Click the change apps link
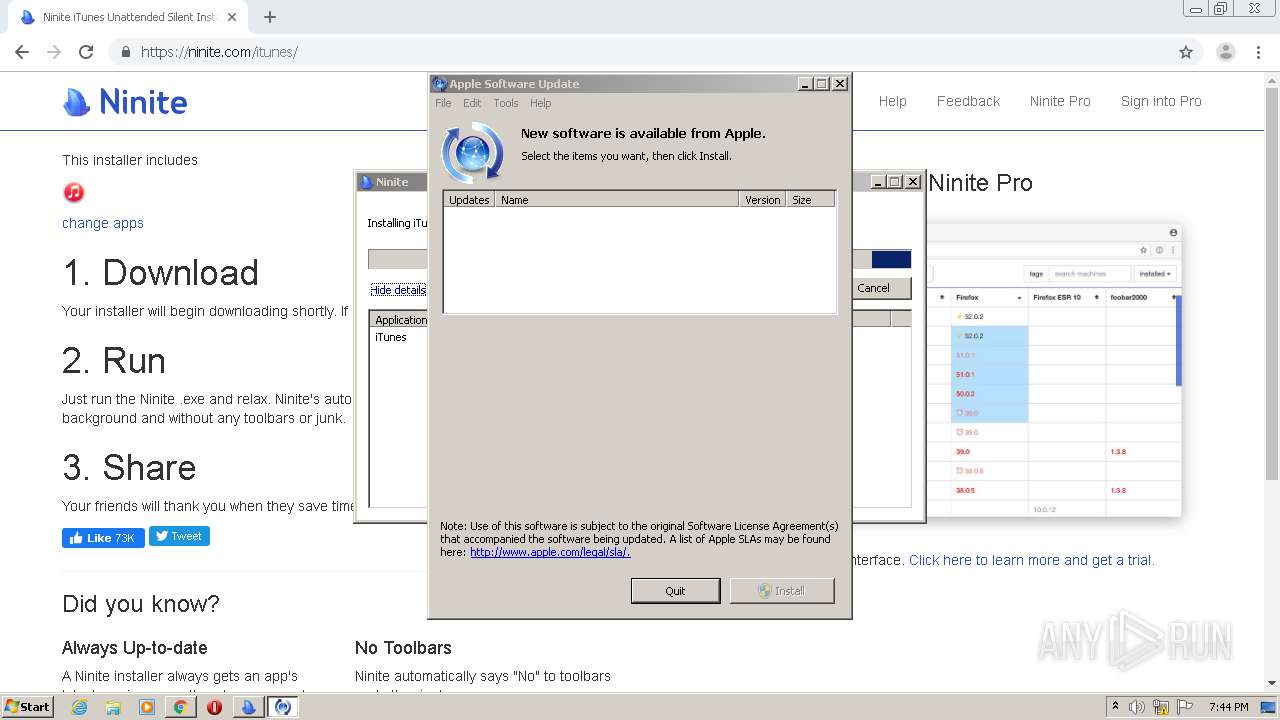 [103, 223]
